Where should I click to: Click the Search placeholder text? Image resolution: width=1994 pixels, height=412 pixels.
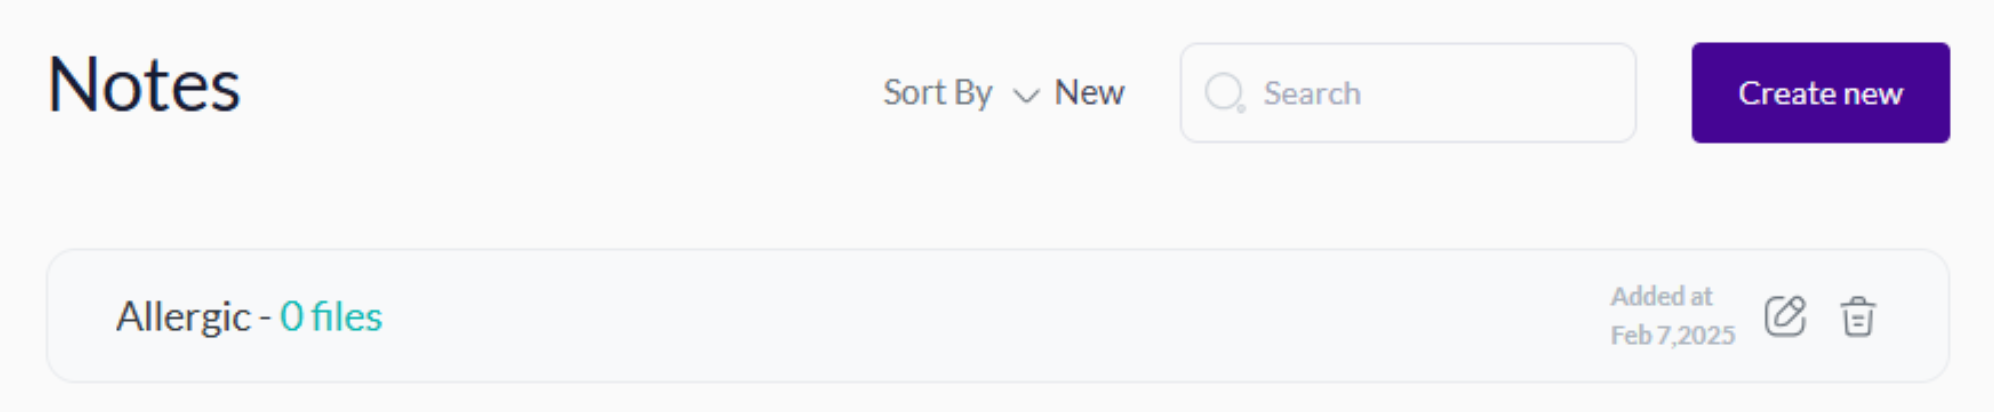click(1312, 93)
